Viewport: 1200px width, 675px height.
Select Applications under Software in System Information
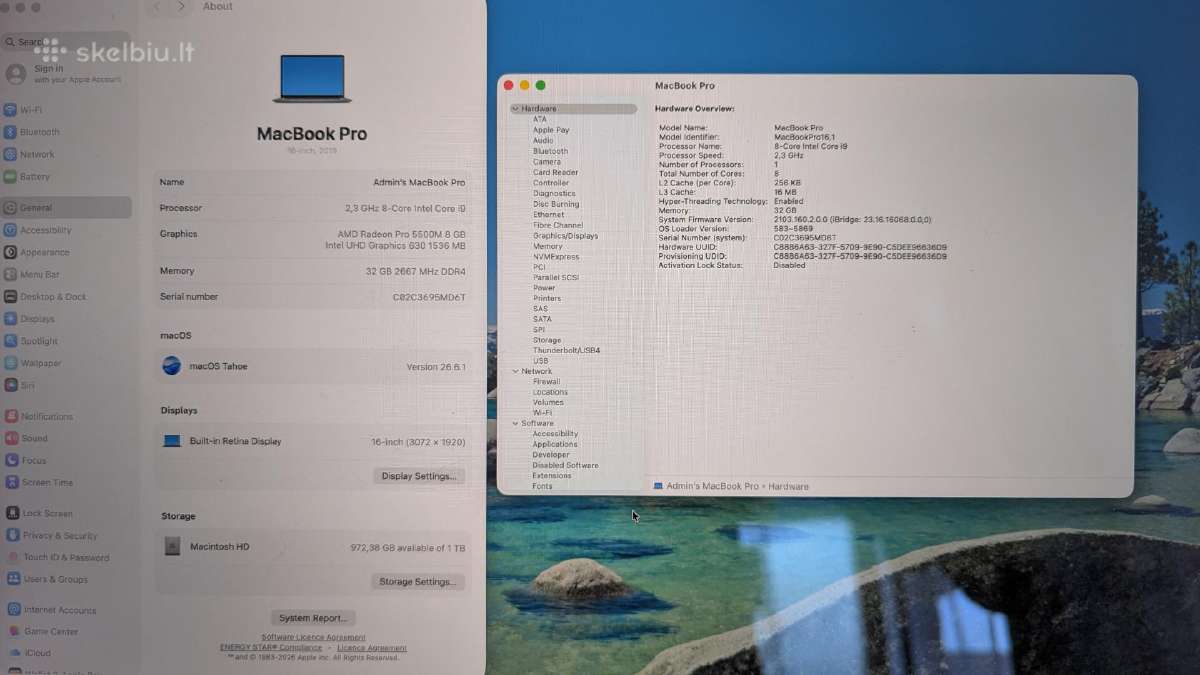click(x=555, y=444)
